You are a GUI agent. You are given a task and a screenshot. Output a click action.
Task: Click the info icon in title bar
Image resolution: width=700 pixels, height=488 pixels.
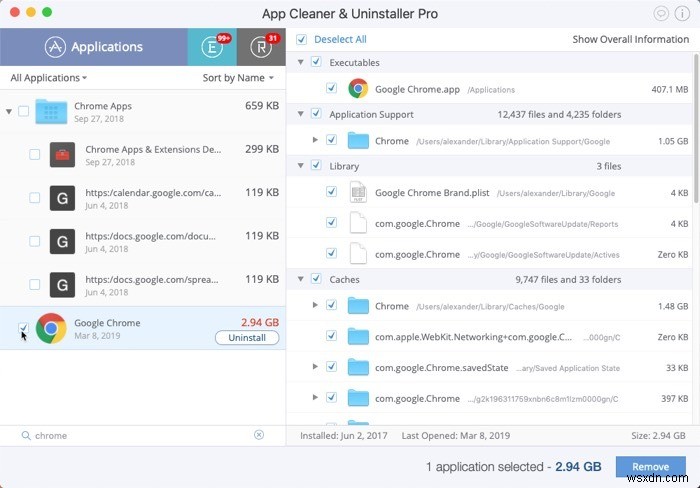(x=682, y=13)
